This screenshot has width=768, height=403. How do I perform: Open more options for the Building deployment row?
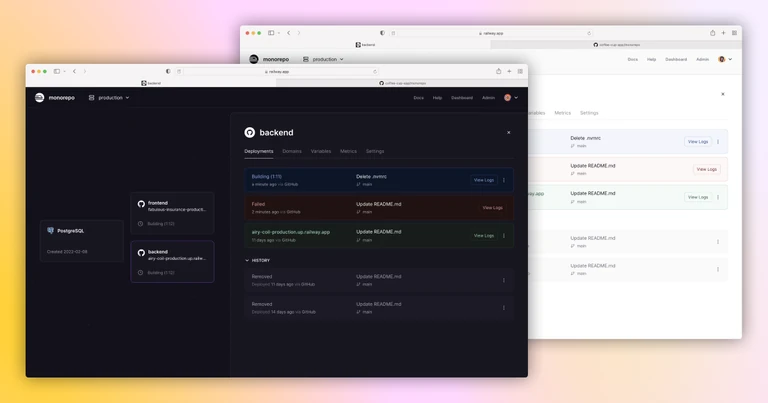pos(504,180)
